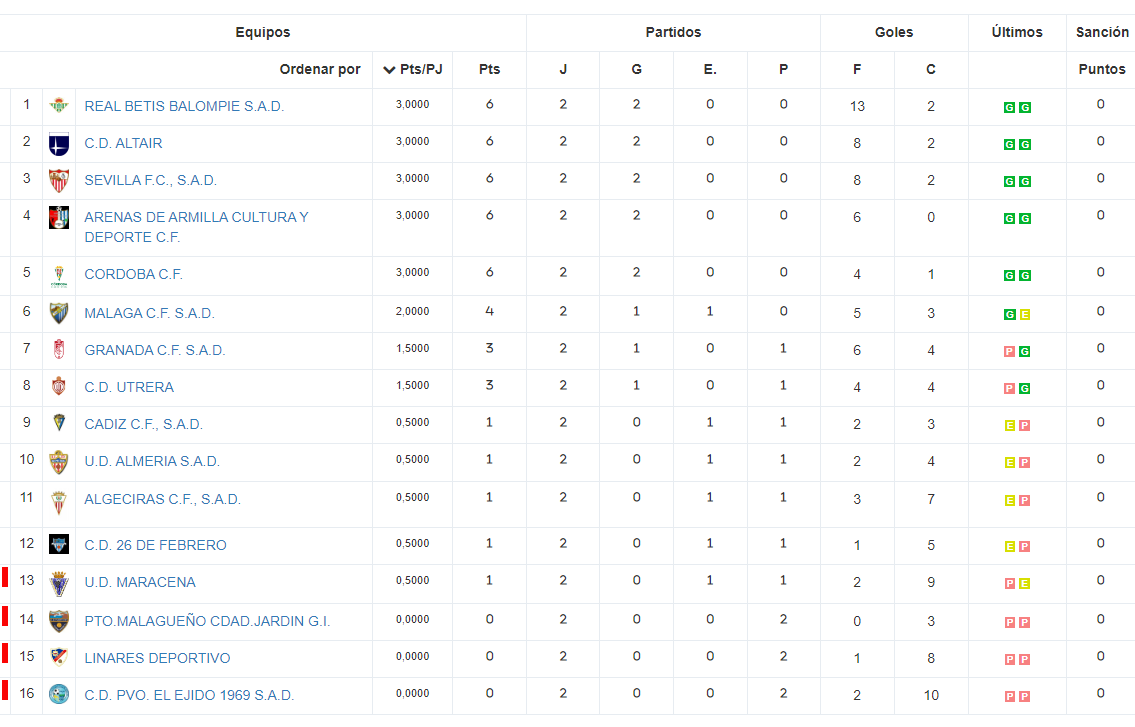
Task: Click U.D. Maracena goals against value 9
Action: (931, 582)
